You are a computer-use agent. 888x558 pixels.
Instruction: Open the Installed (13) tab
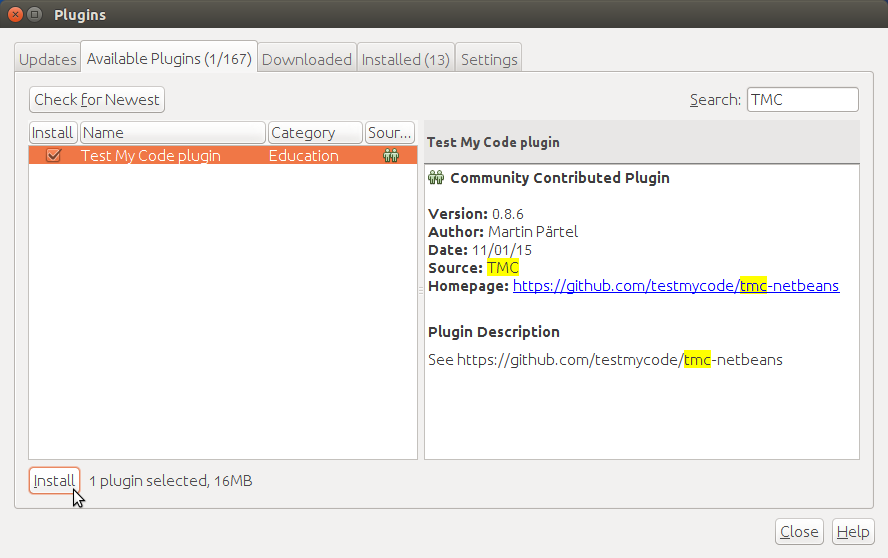[x=405, y=59]
